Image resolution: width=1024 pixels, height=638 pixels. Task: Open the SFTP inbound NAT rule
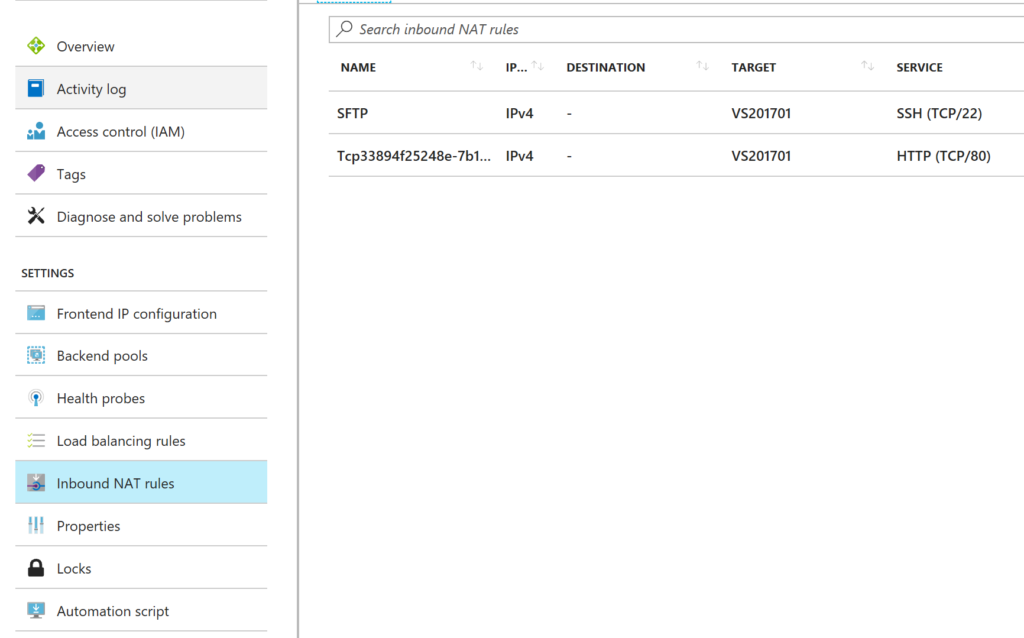click(x=352, y=113)
